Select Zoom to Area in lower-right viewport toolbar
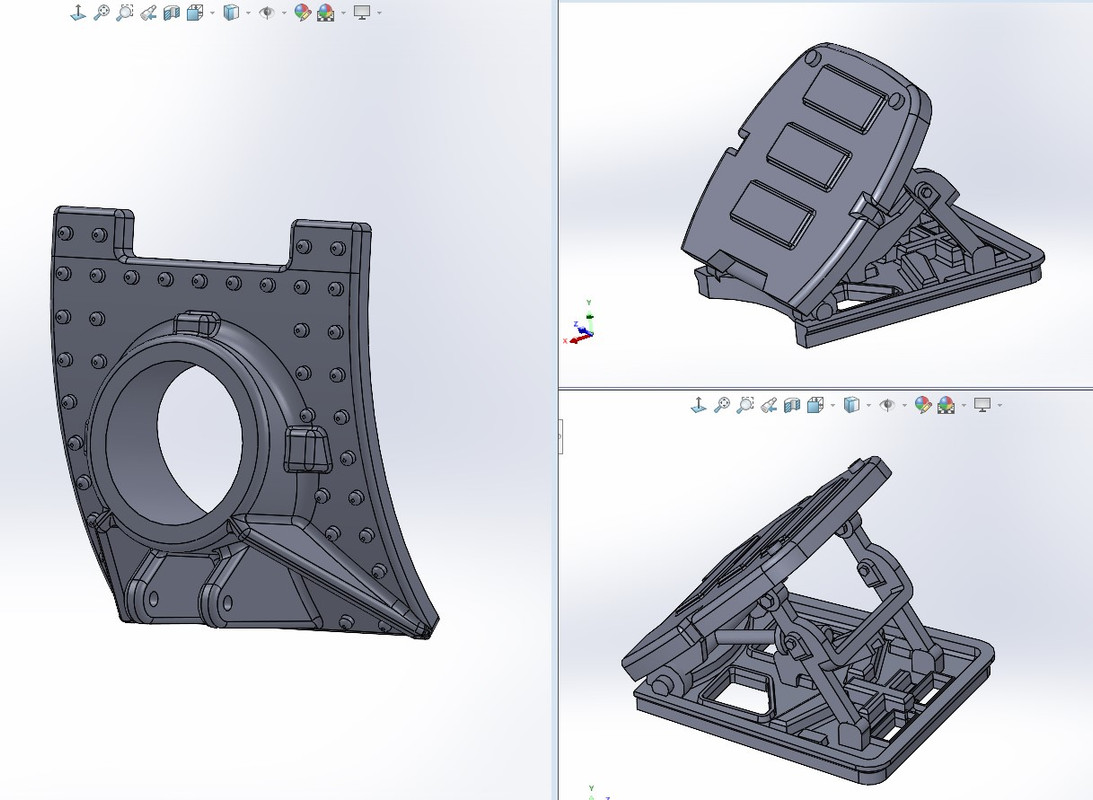This screenshot has height=800, width=1093. 745,405
